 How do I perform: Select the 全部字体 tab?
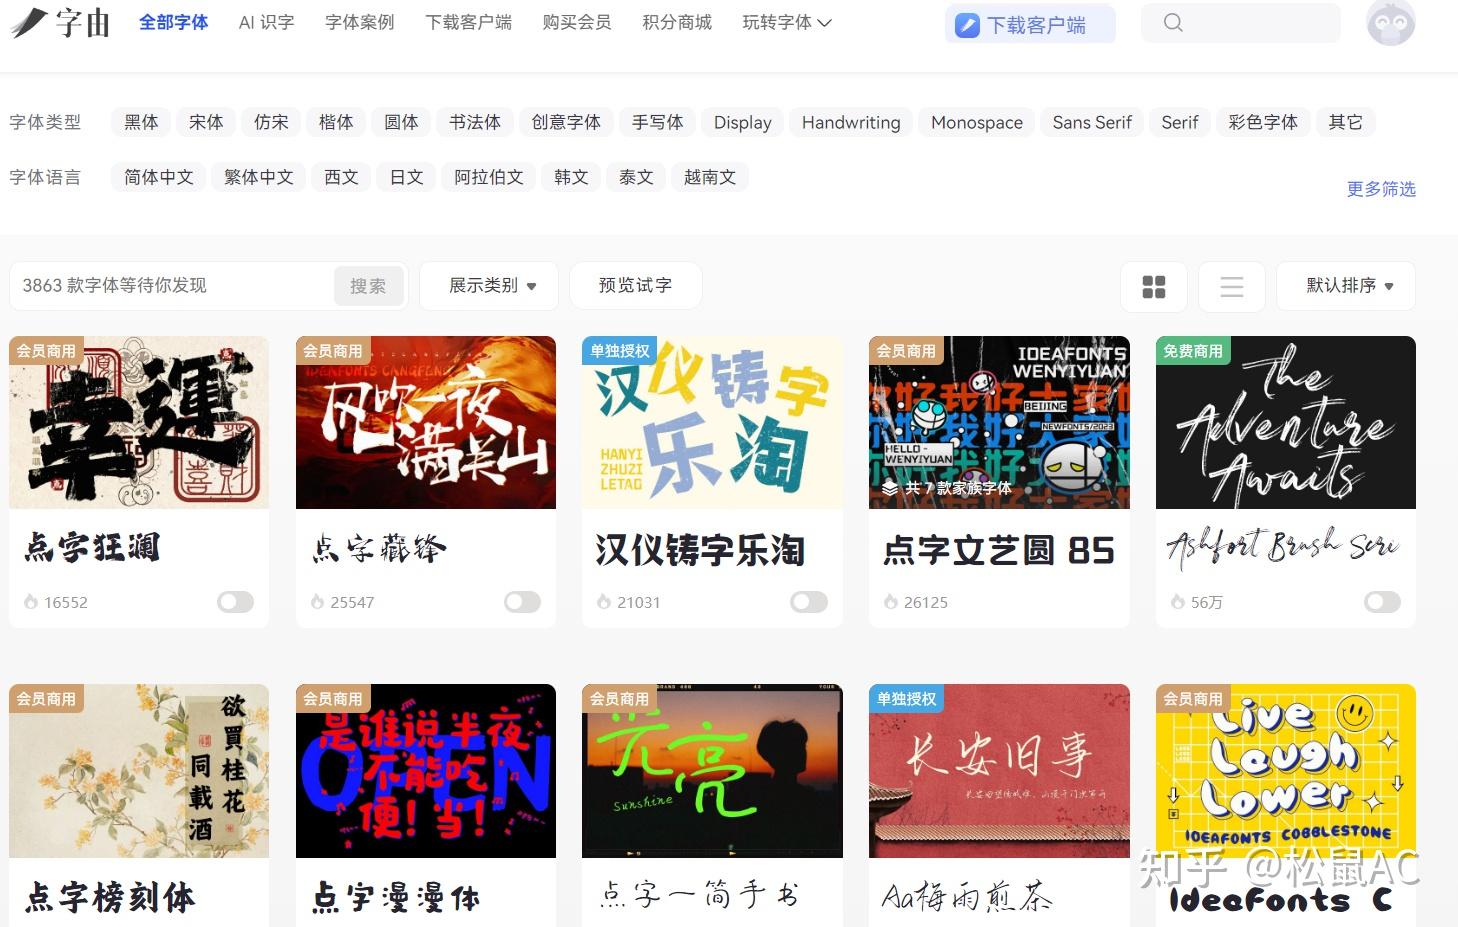click(173, 22)
